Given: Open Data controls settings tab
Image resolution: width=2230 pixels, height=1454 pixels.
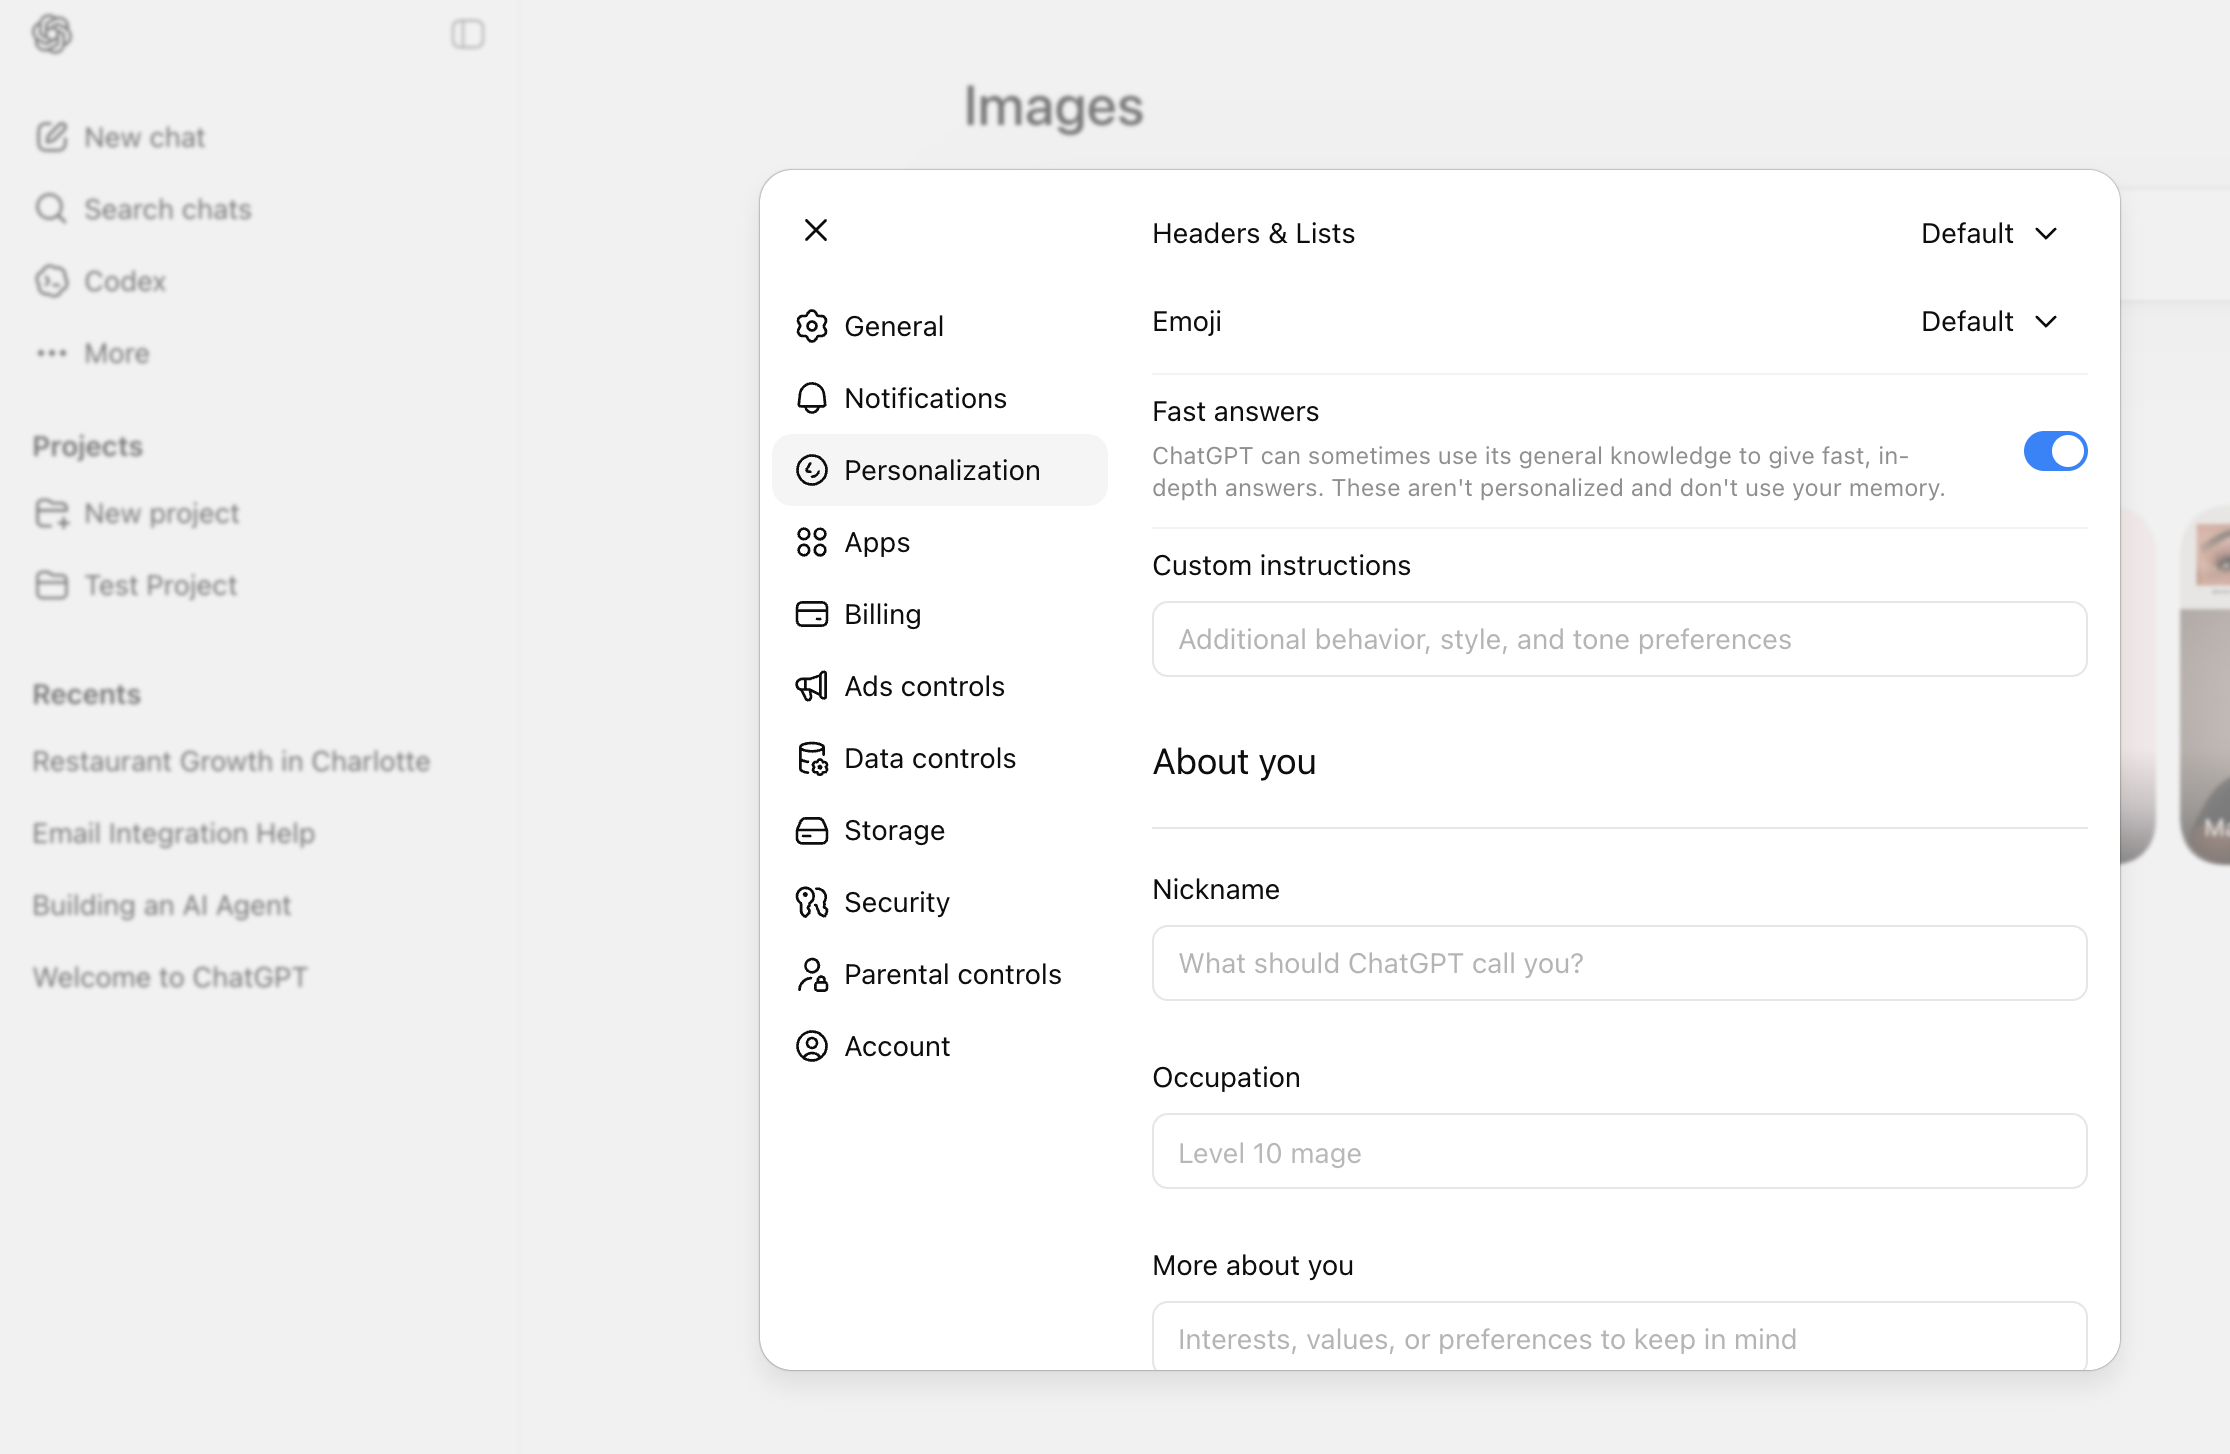Looking at the screenshot, I should pyautogui.click(x=940, y=758).
